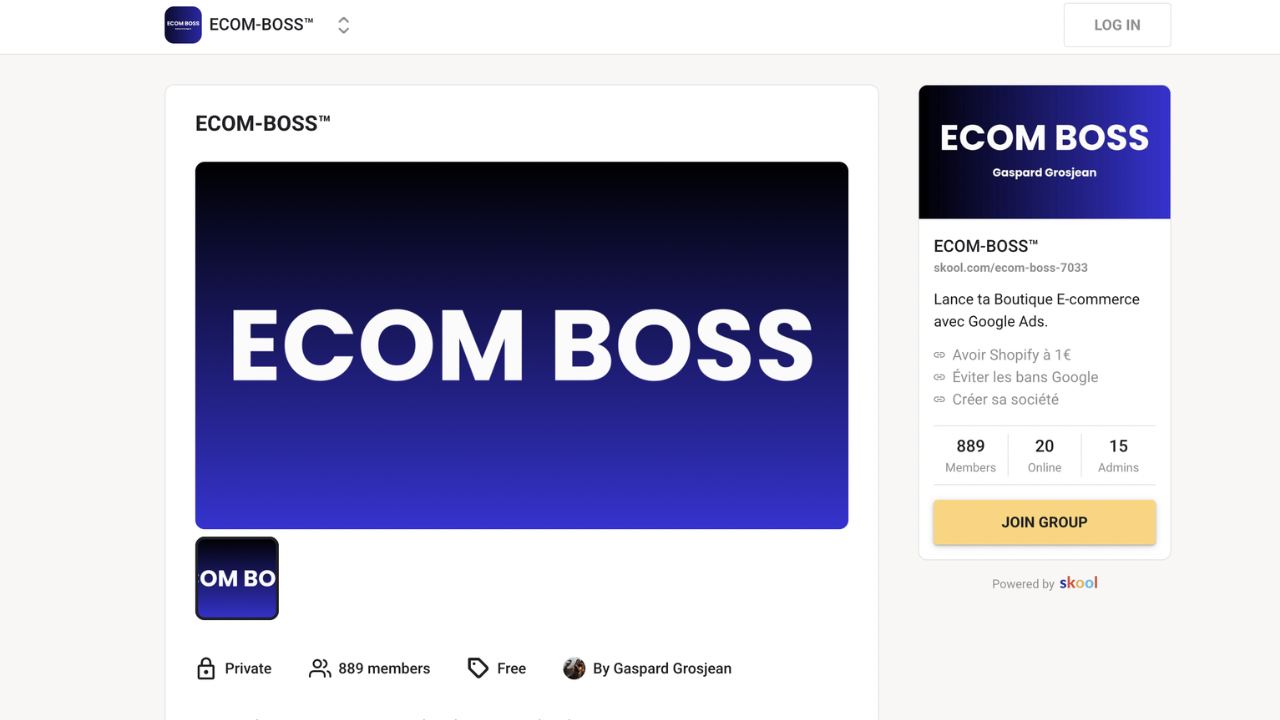Image resolution: width=1280 pixels, height=720 pixels.
Task: Click the large ECOM BOSS banner image
Action: point(522,345)
